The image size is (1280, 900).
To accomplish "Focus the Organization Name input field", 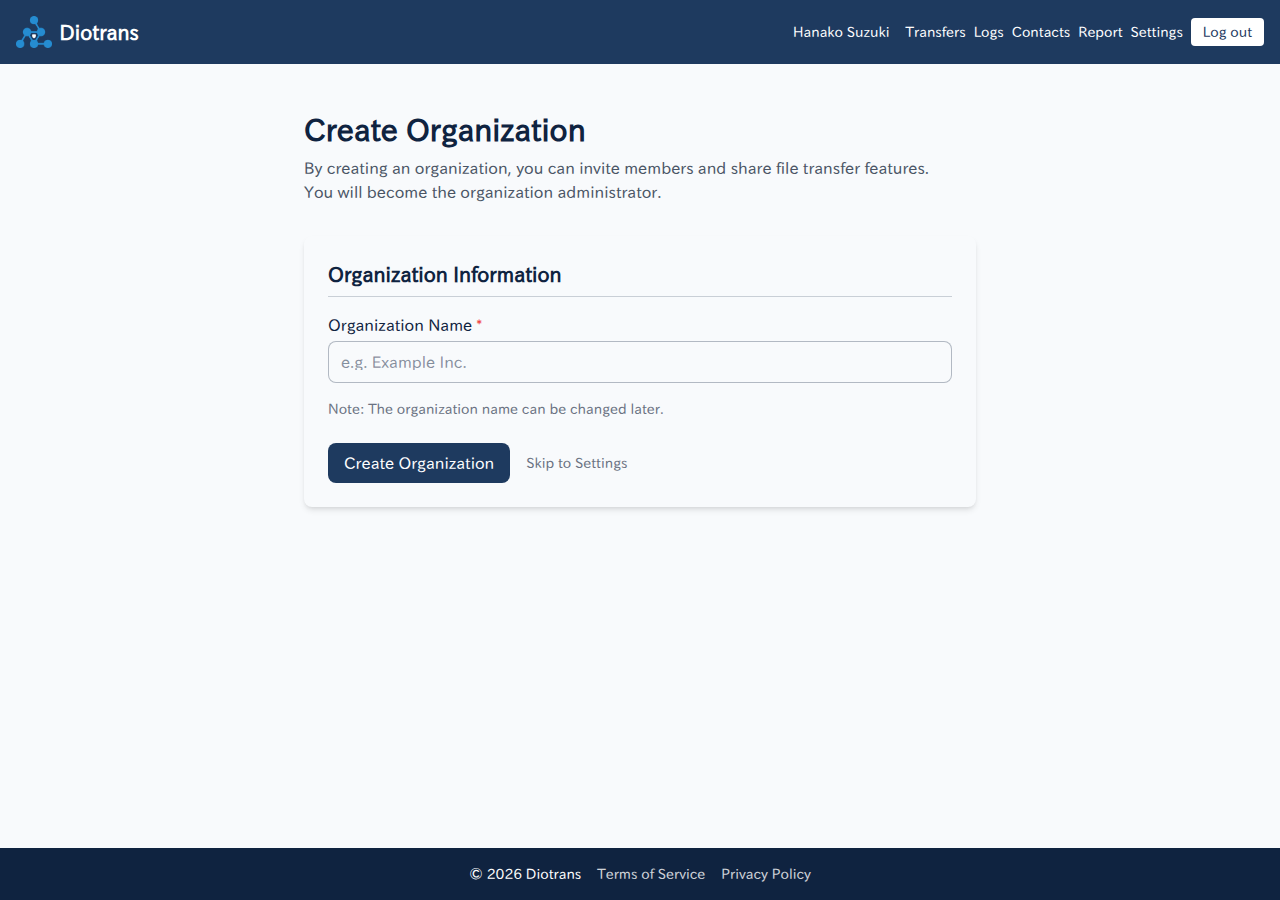I will coord(640,362).
